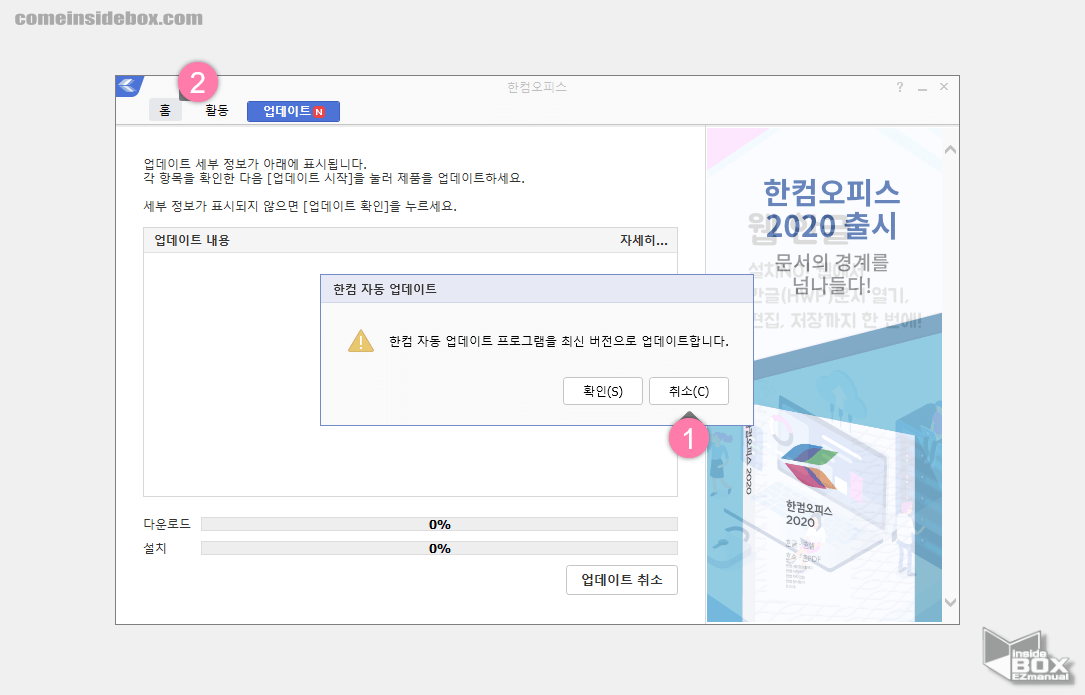Click the 업데이트 내용 column header
This screenshot has height=695, width=1085.
192,240
